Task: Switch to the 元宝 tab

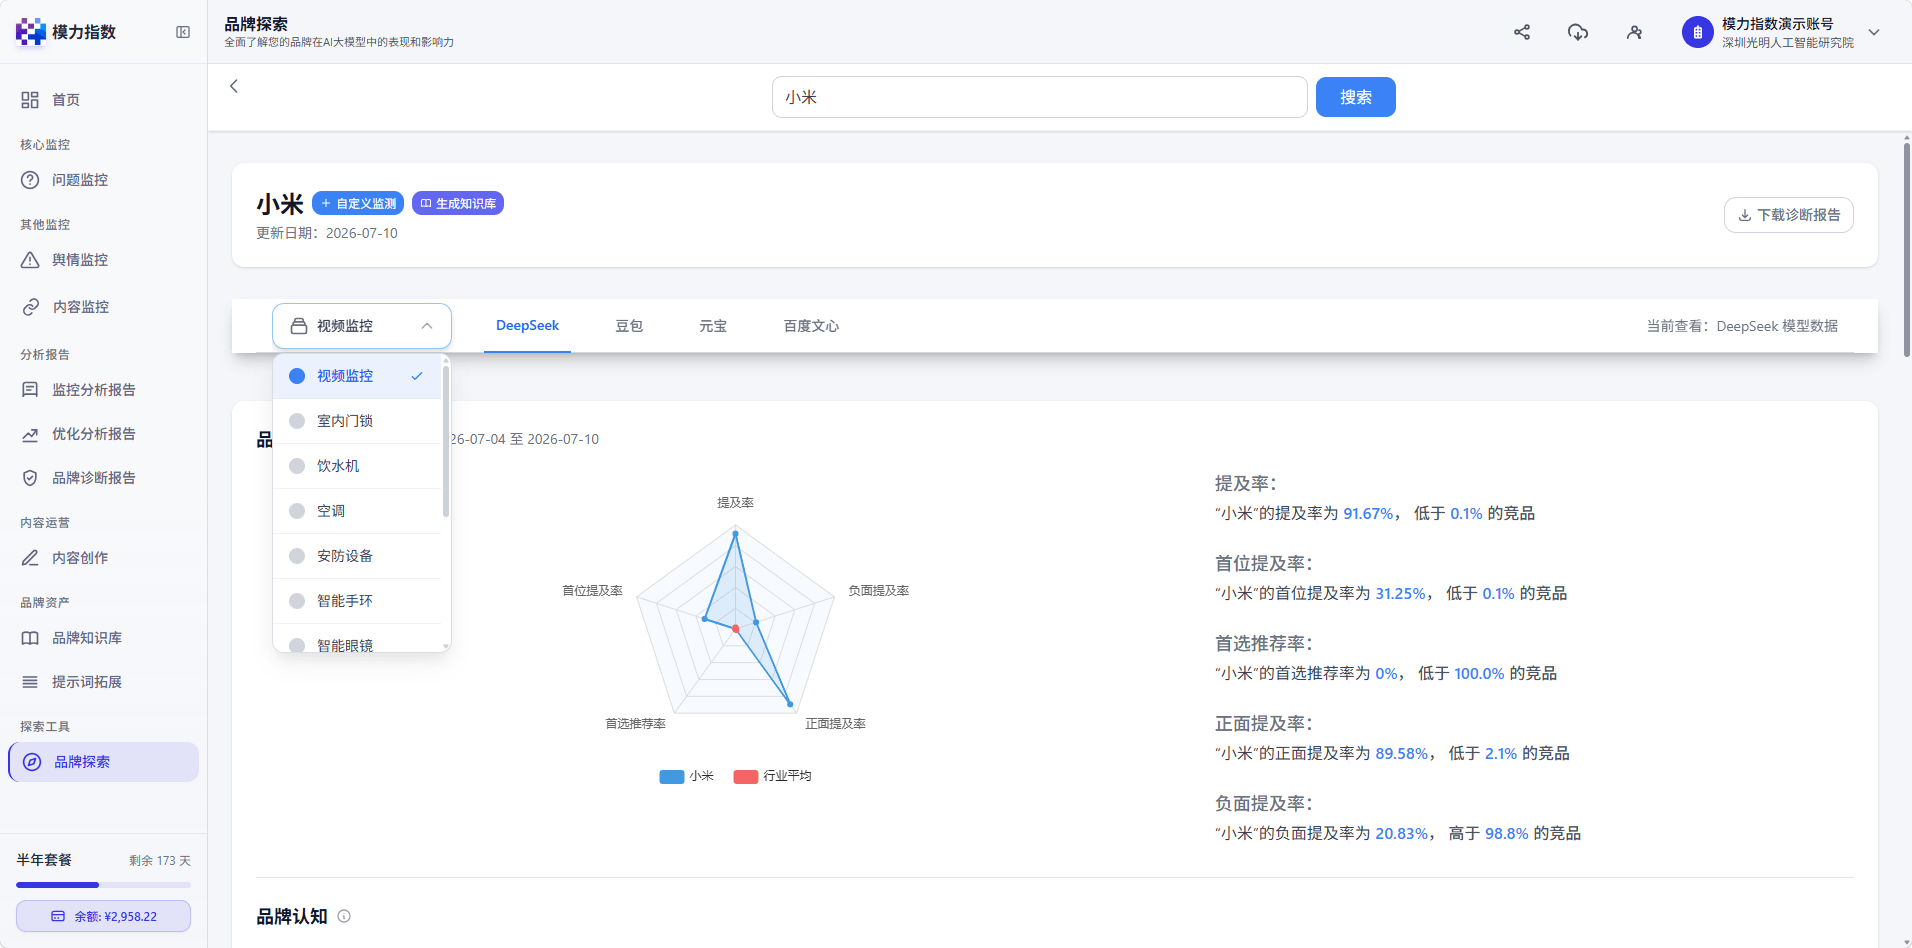Action: tap(713, 326)
